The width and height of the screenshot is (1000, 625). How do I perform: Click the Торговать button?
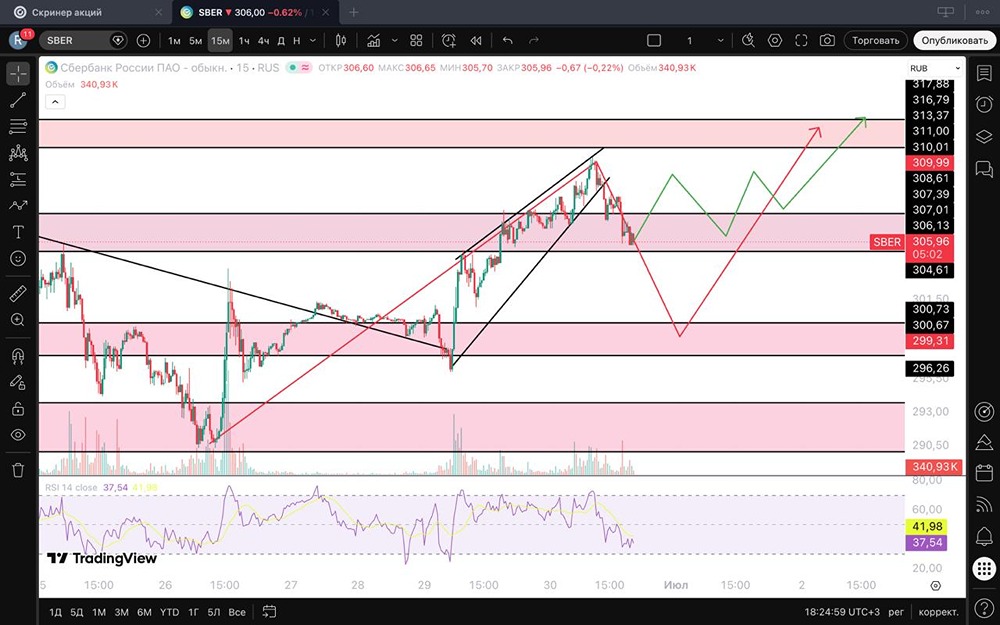(x=876, y=40)
